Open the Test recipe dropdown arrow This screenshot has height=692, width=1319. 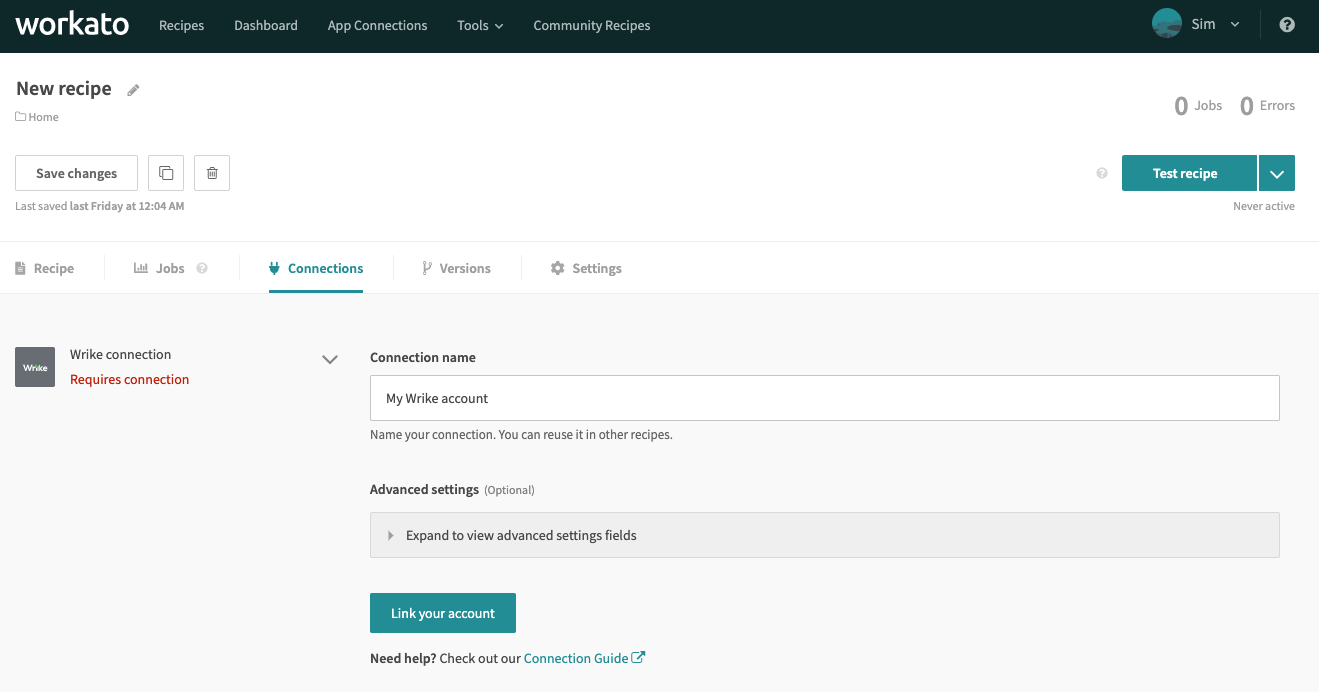point(1276,173)
